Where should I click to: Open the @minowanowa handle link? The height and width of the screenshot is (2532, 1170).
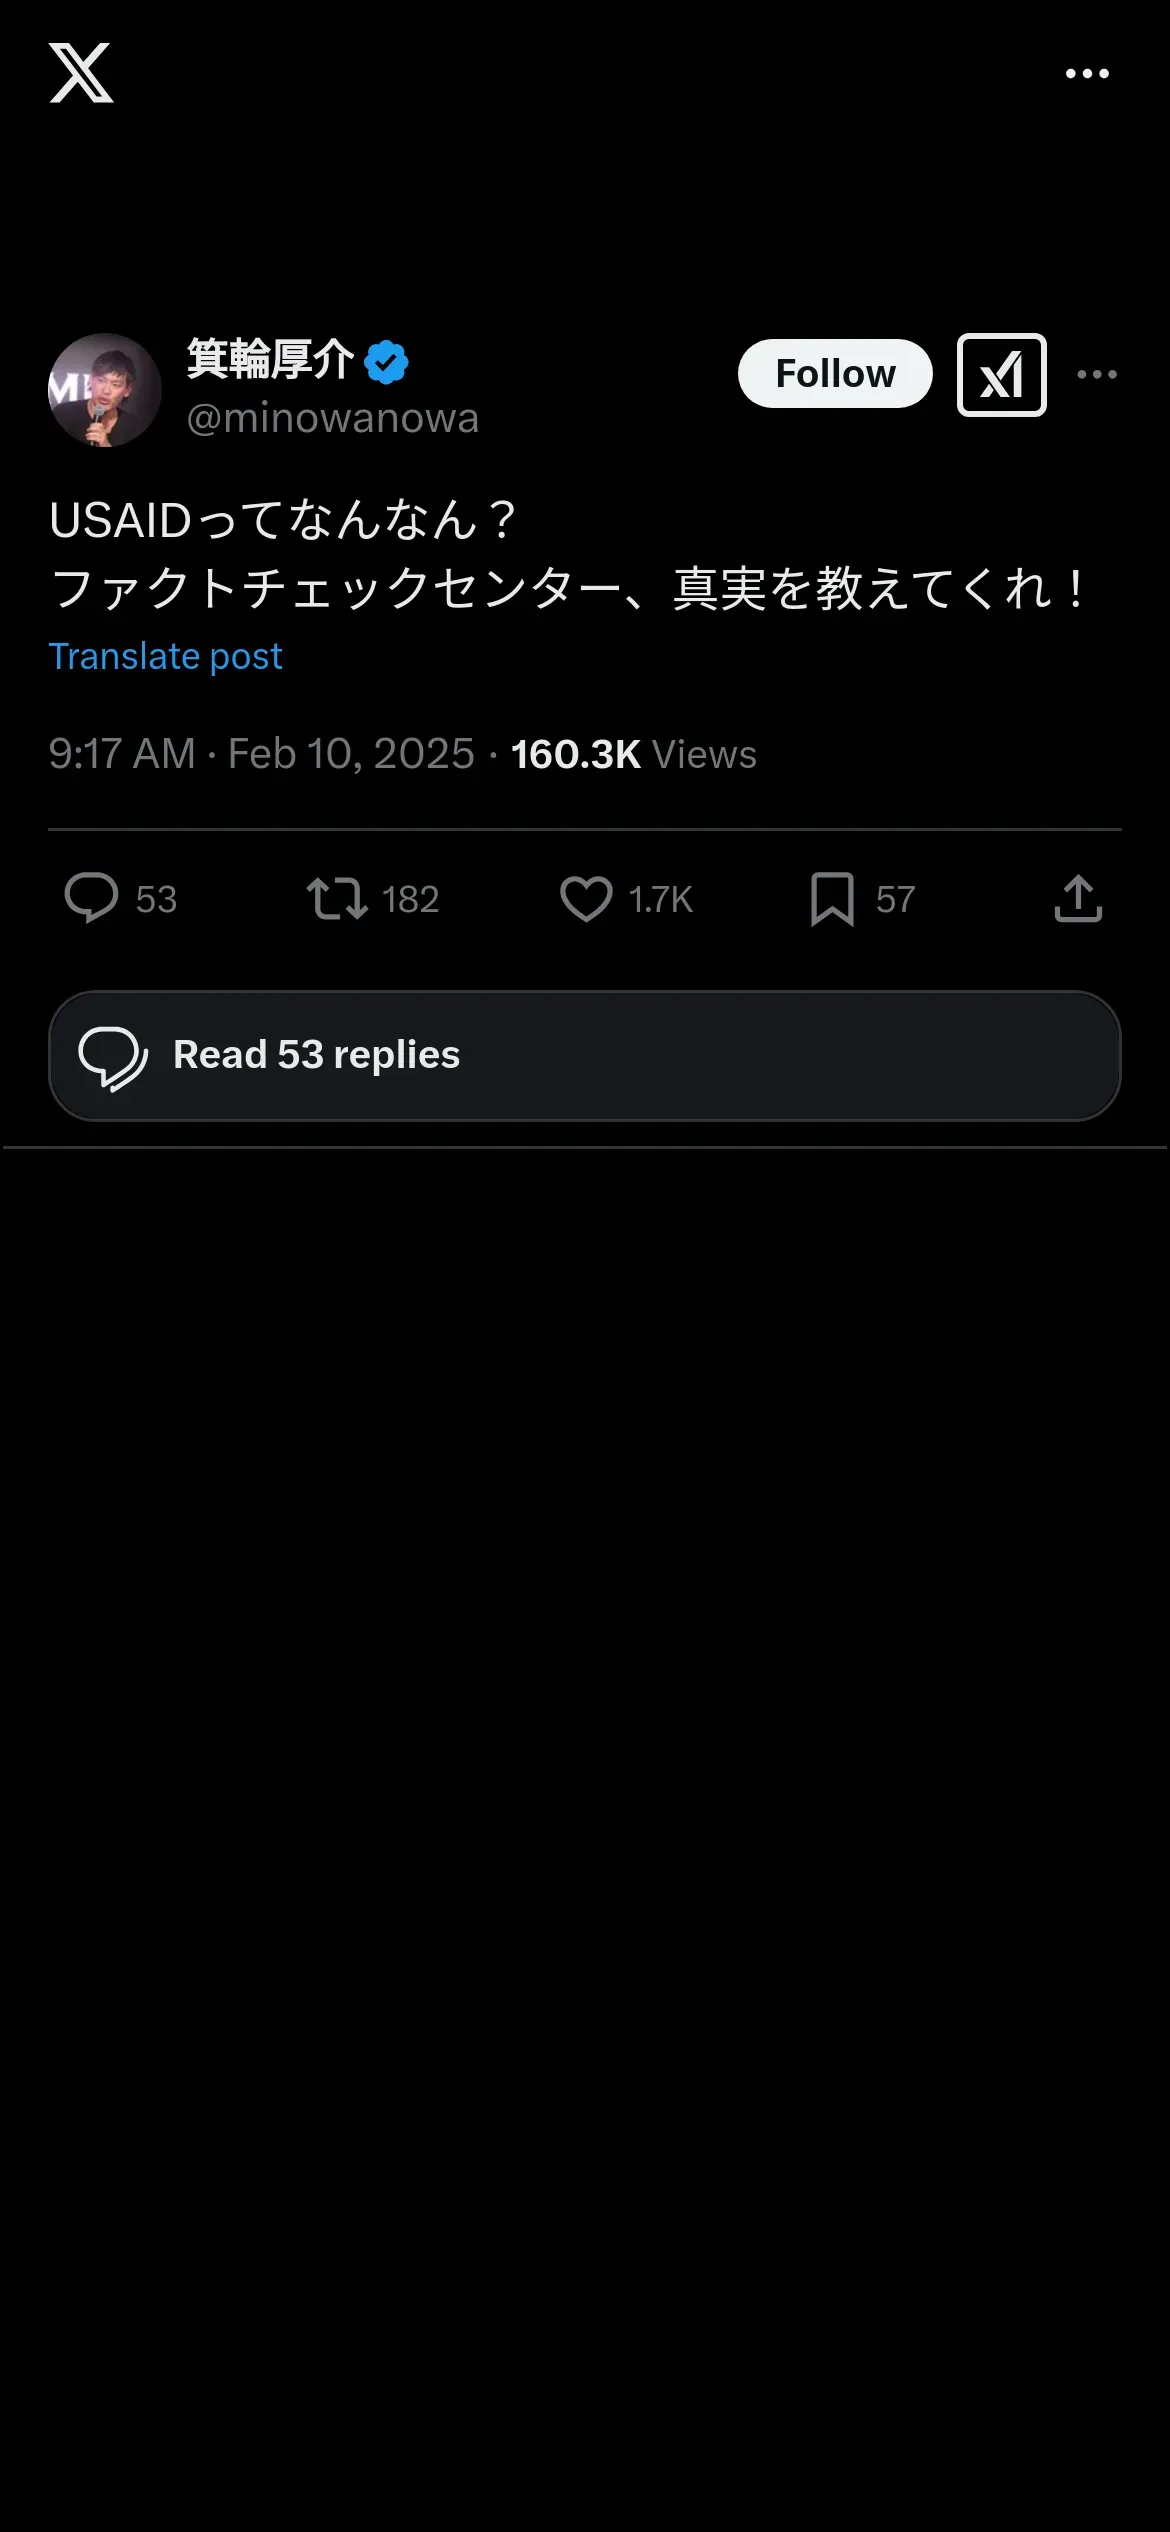coord(332,418)
